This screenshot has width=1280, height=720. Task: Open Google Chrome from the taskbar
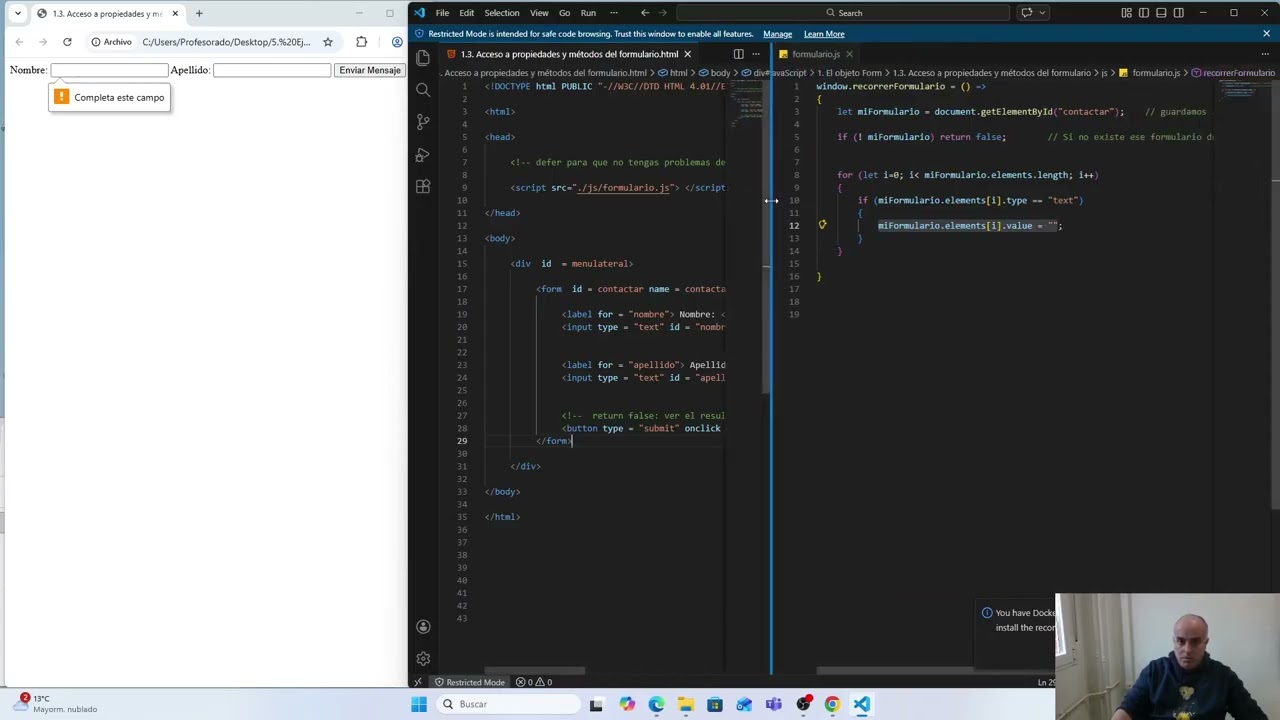832,704
